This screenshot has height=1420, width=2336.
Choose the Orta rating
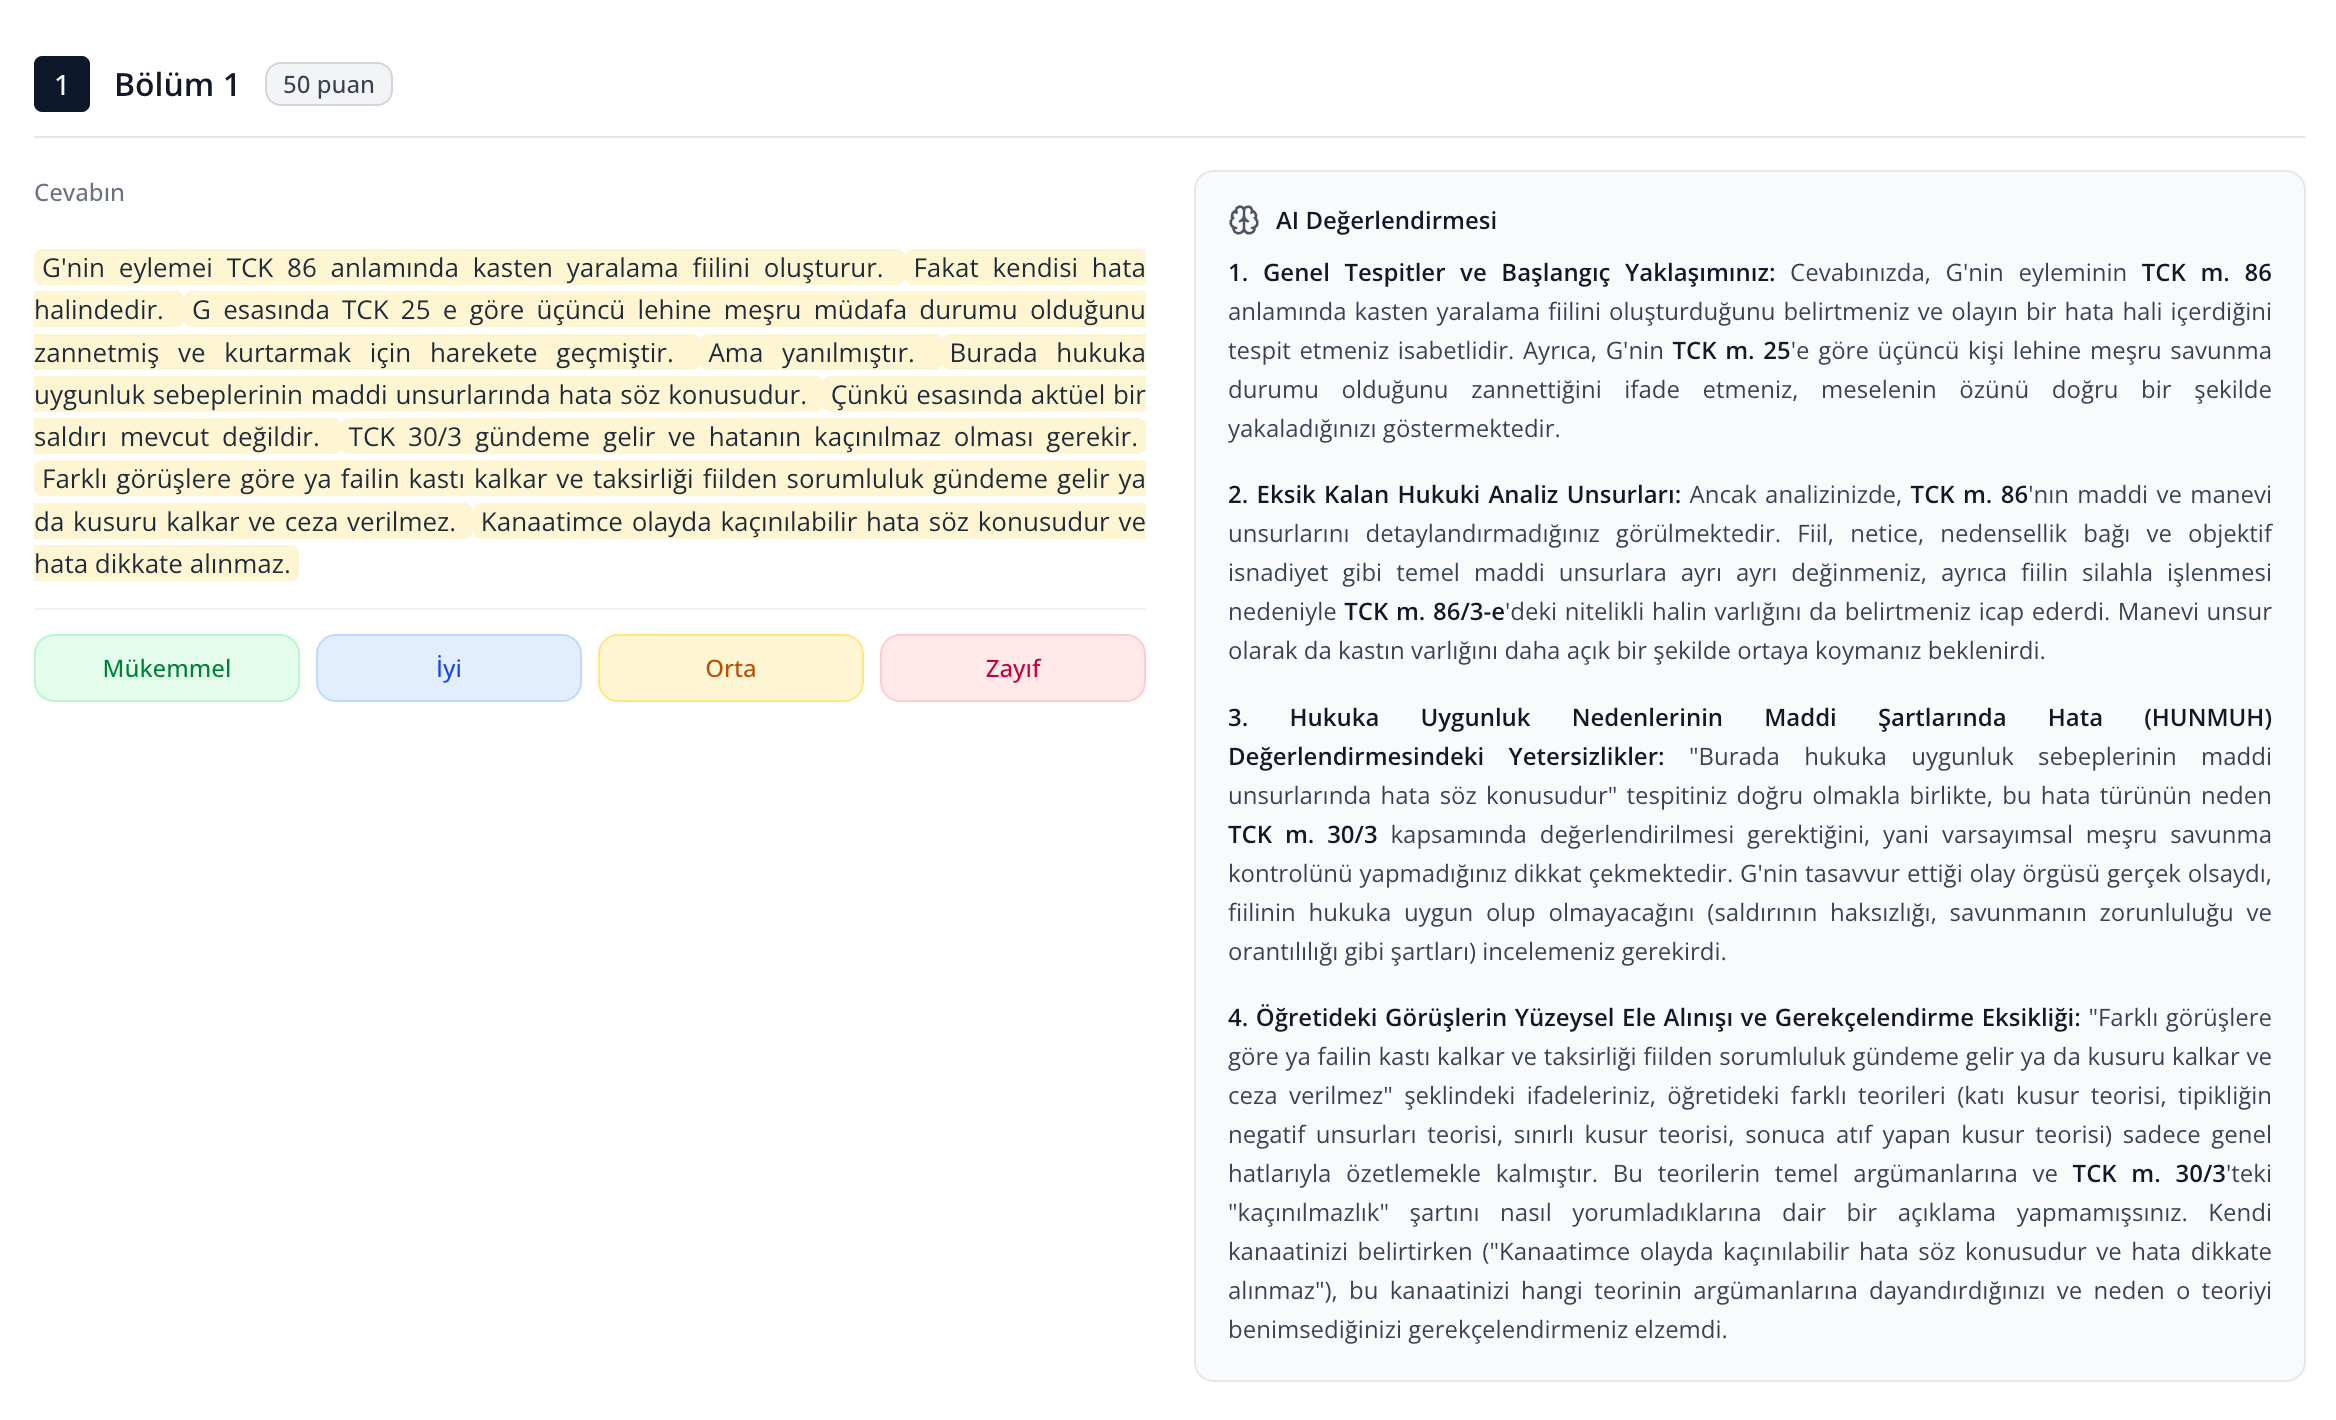point(730,668)
